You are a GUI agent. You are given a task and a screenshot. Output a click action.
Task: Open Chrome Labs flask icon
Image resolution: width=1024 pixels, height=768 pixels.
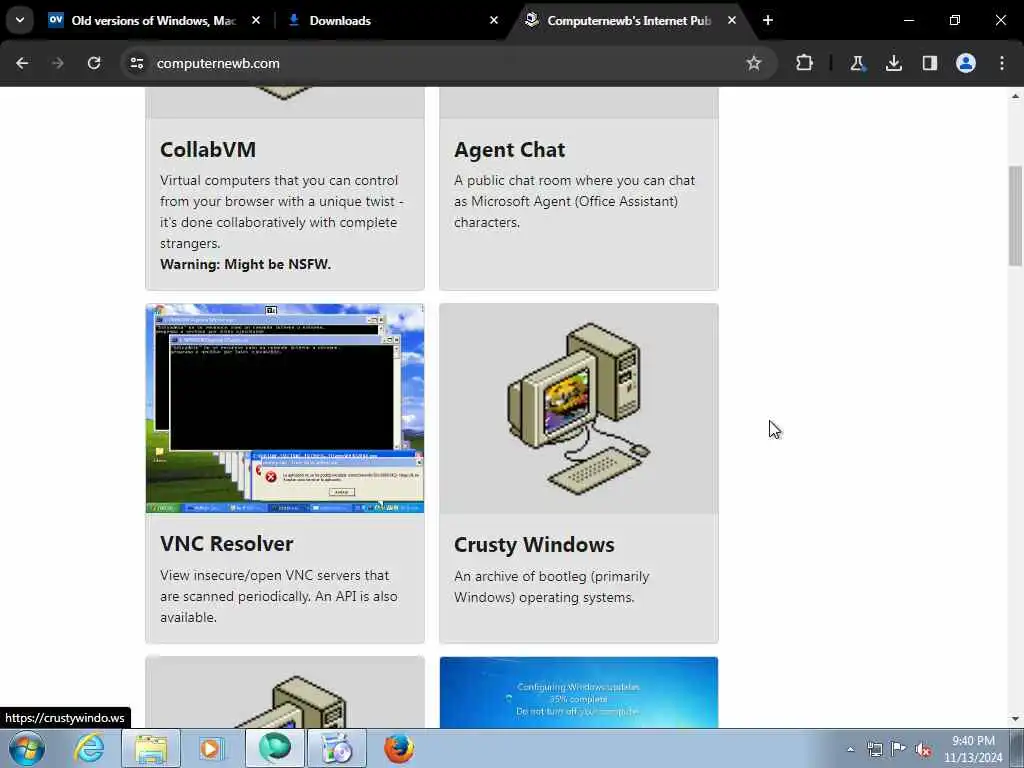[x=857, y=63]
